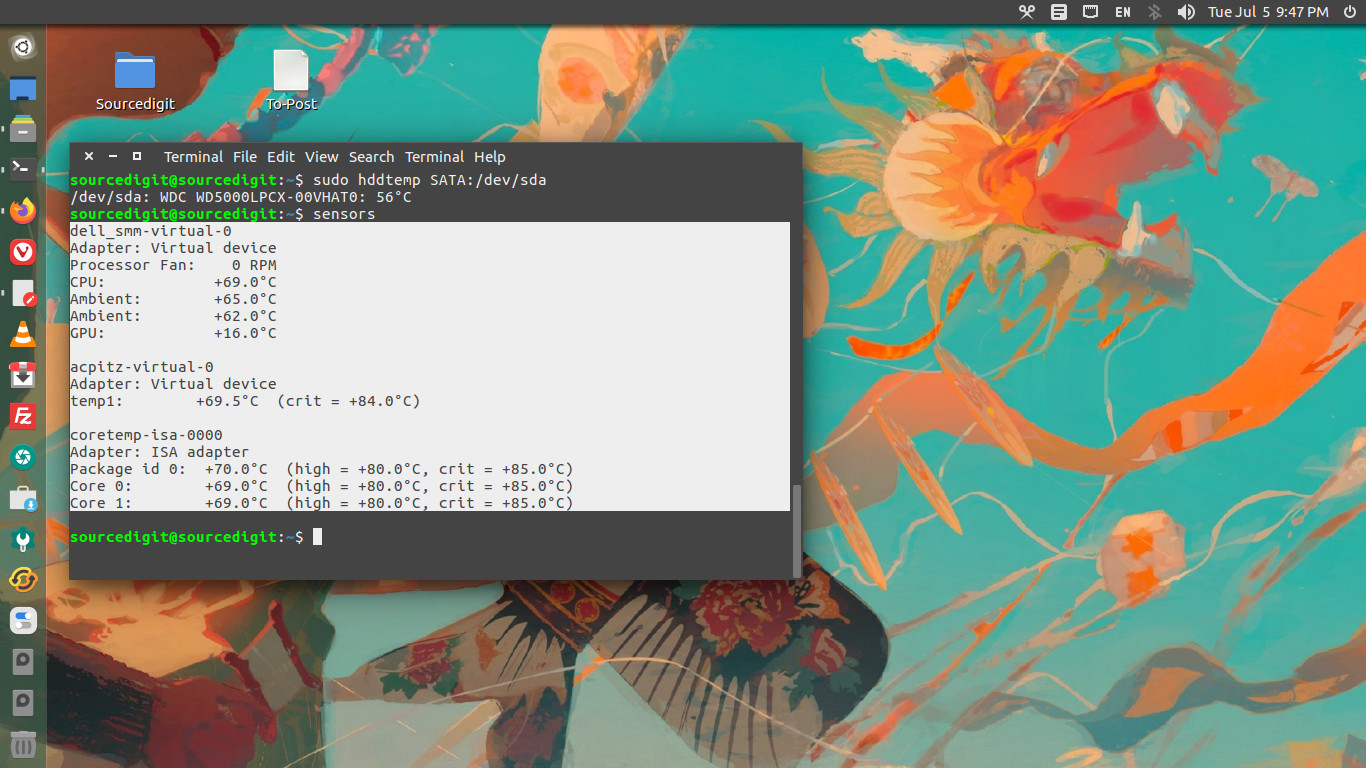Open Ubuntu Software from the dock
The width and height of the screenshot is (1366, 768).
tap(22, 498)
